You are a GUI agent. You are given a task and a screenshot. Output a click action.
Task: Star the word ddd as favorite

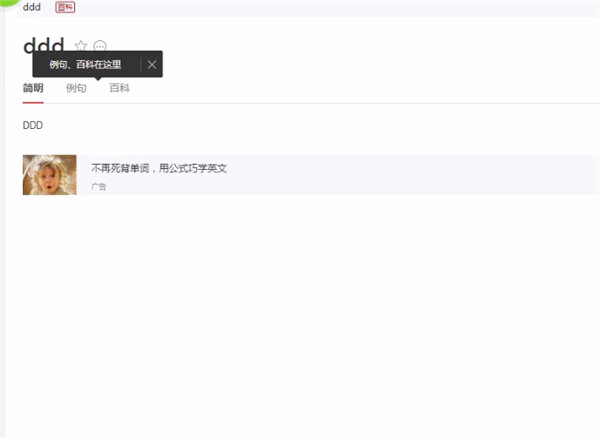click(80, 46)
